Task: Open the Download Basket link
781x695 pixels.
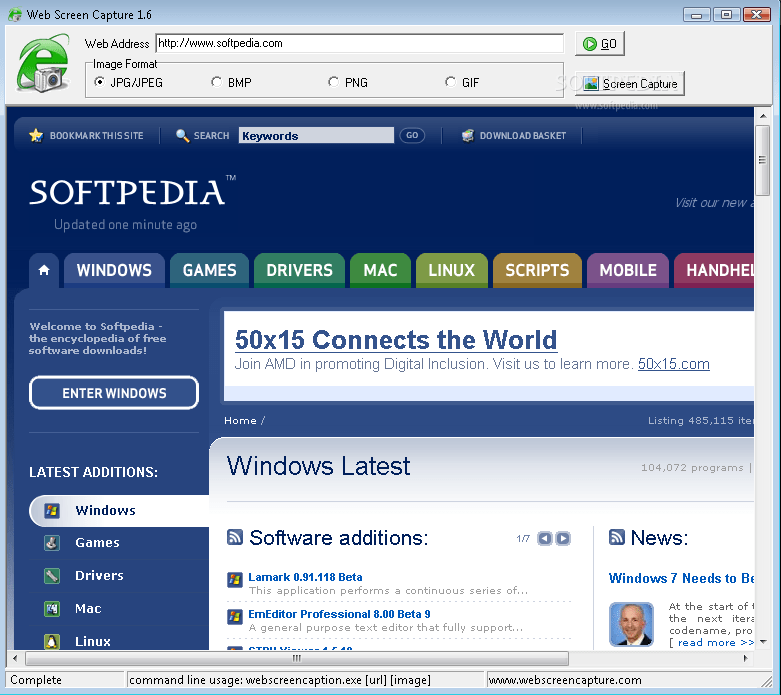Action: point(522,136)
